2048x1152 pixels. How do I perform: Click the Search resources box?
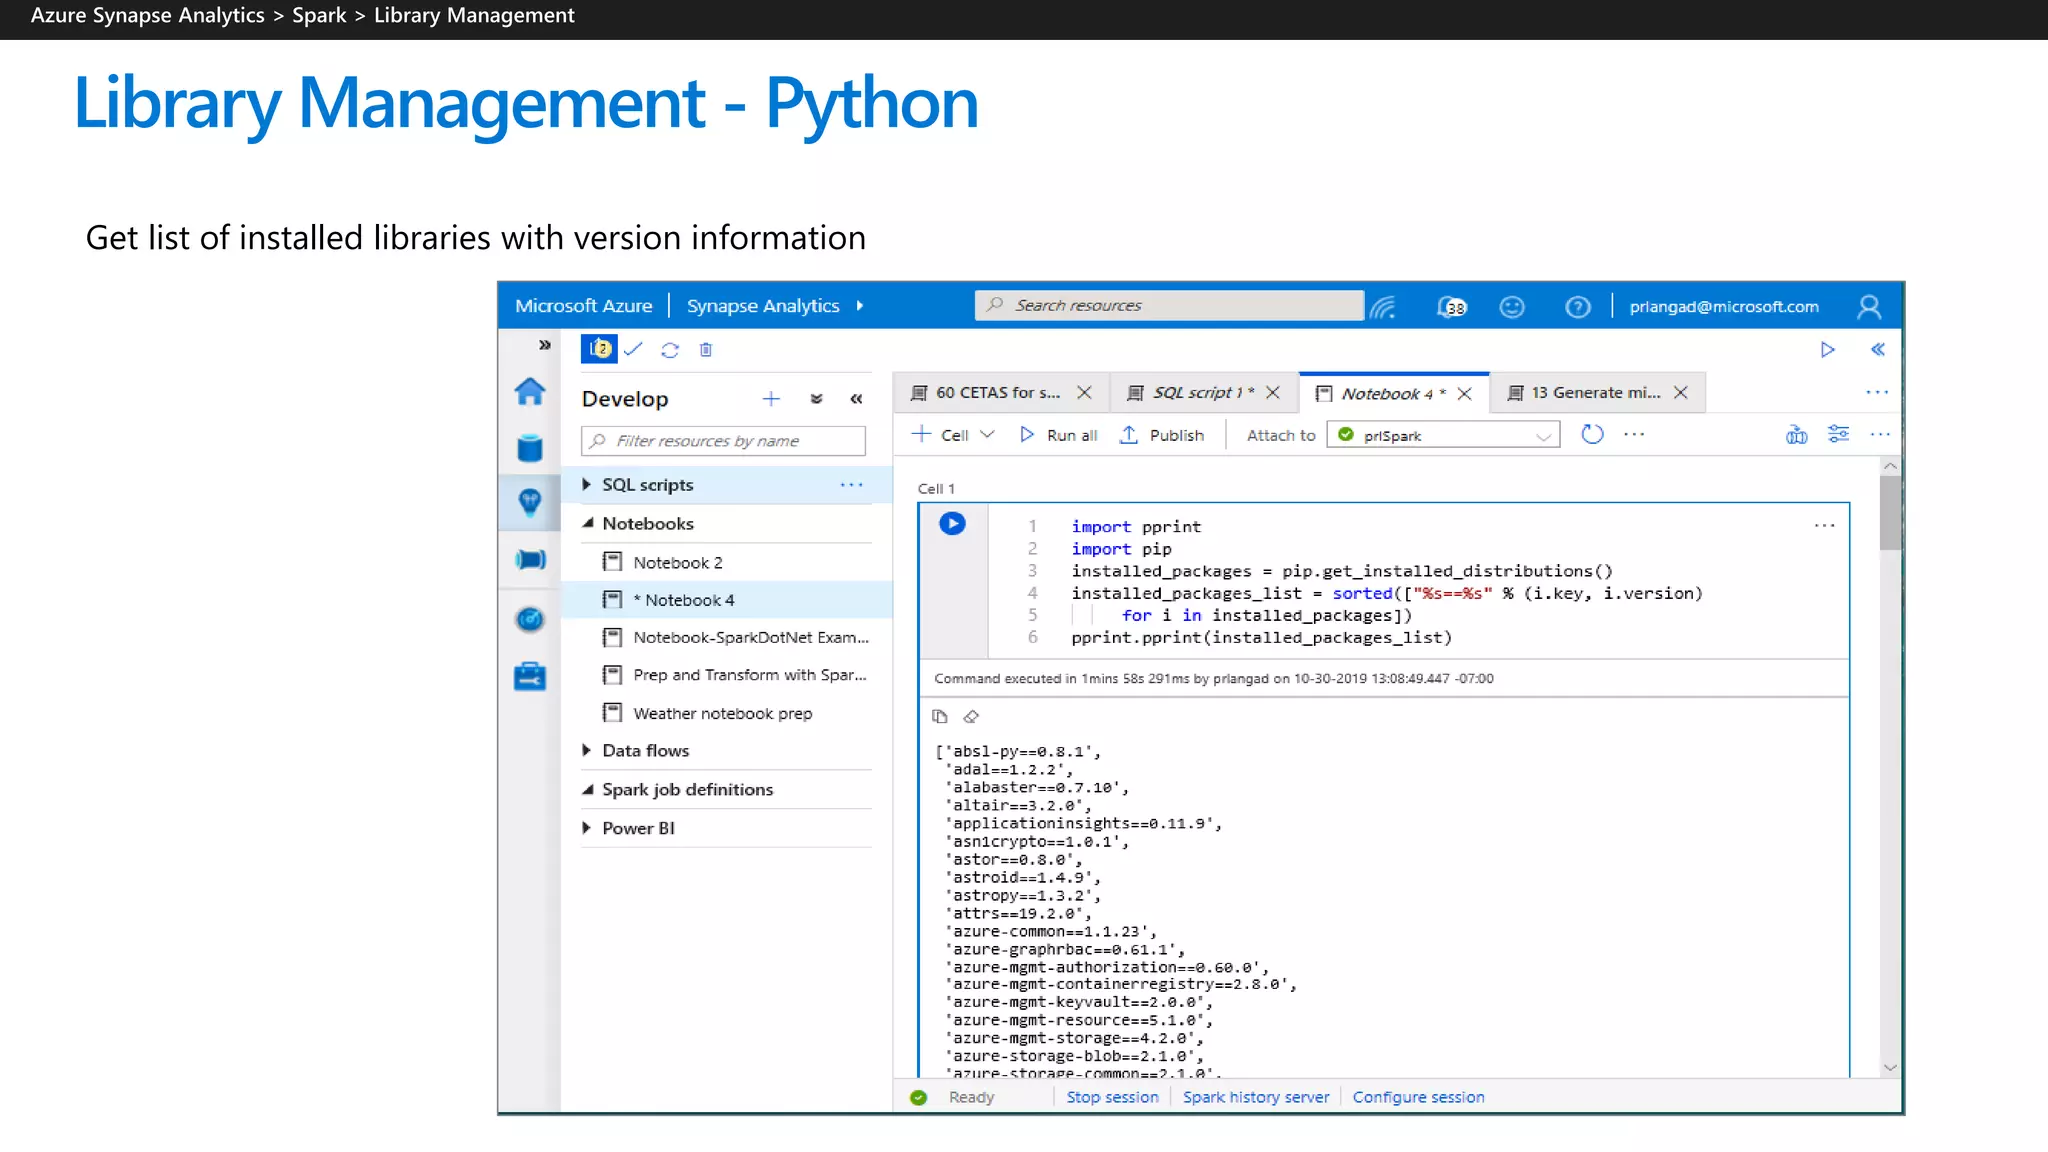pos(1169,305)
